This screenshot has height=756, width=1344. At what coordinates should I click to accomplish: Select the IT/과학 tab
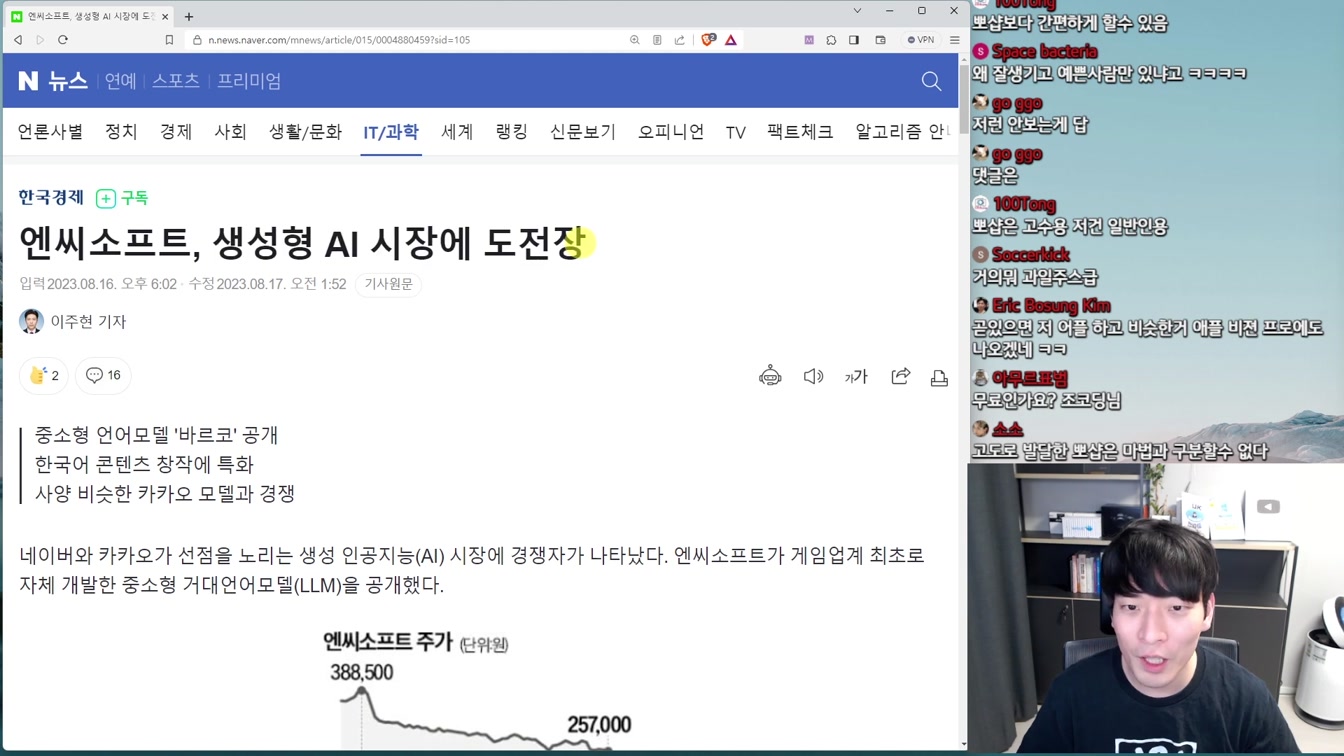[391, 132]
